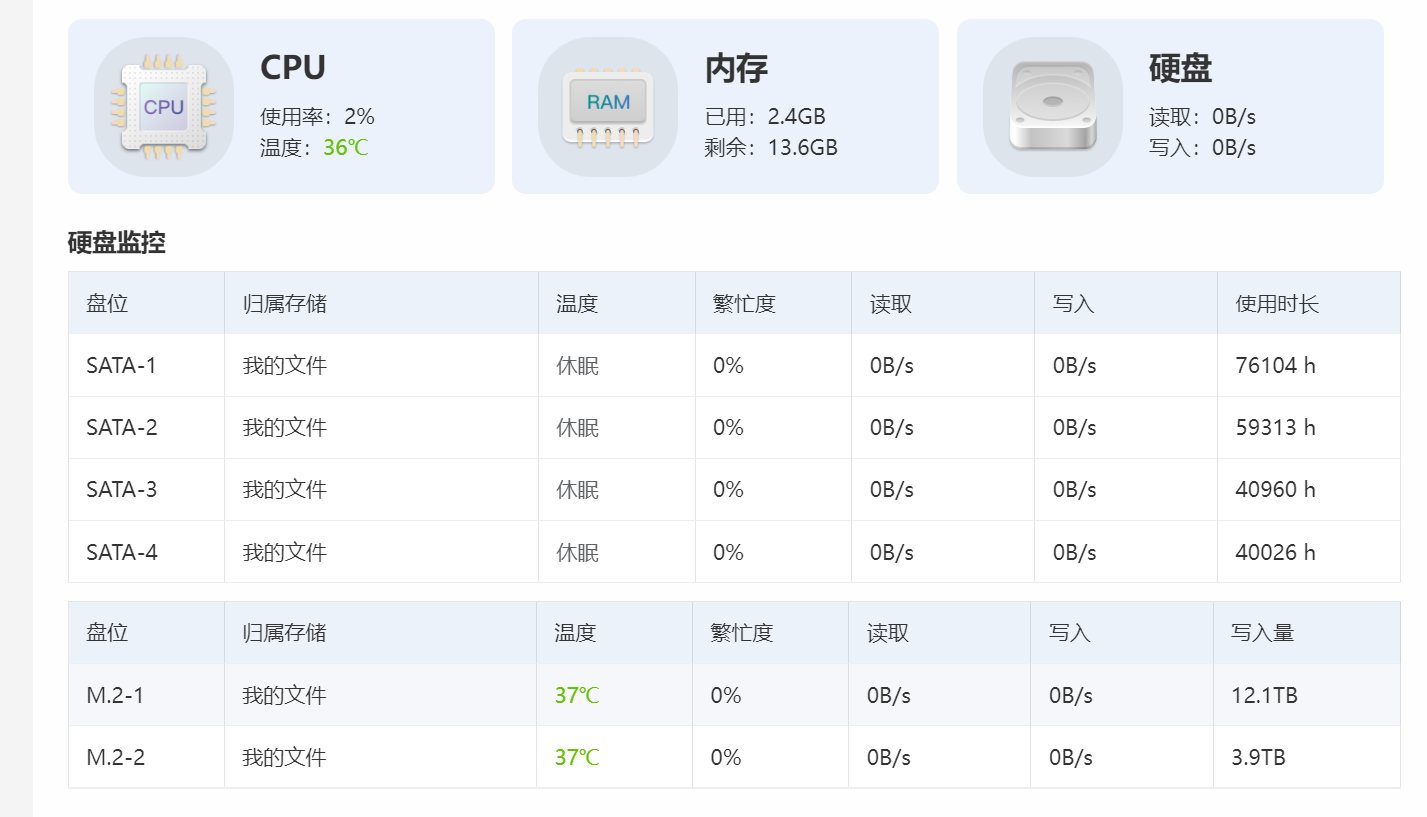Click the first table's 温度 column header

(x=577, y=303)
